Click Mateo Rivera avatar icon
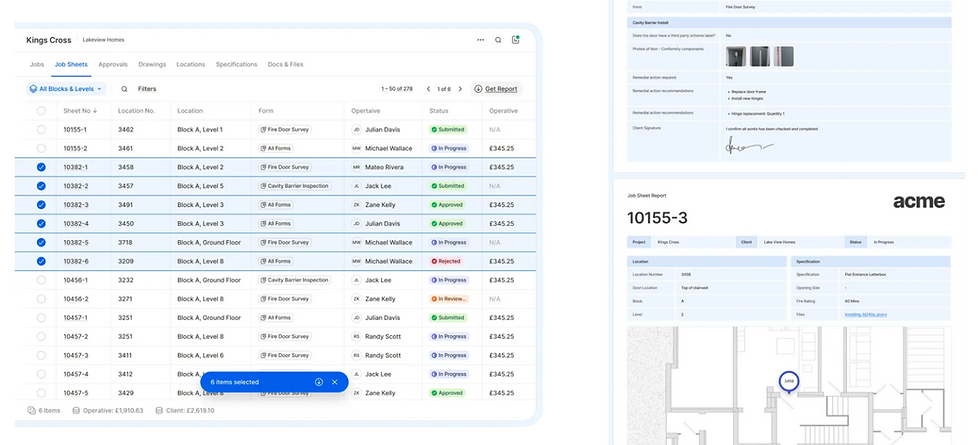The width and height of the screenshot is (980, 445). [356, 167]
